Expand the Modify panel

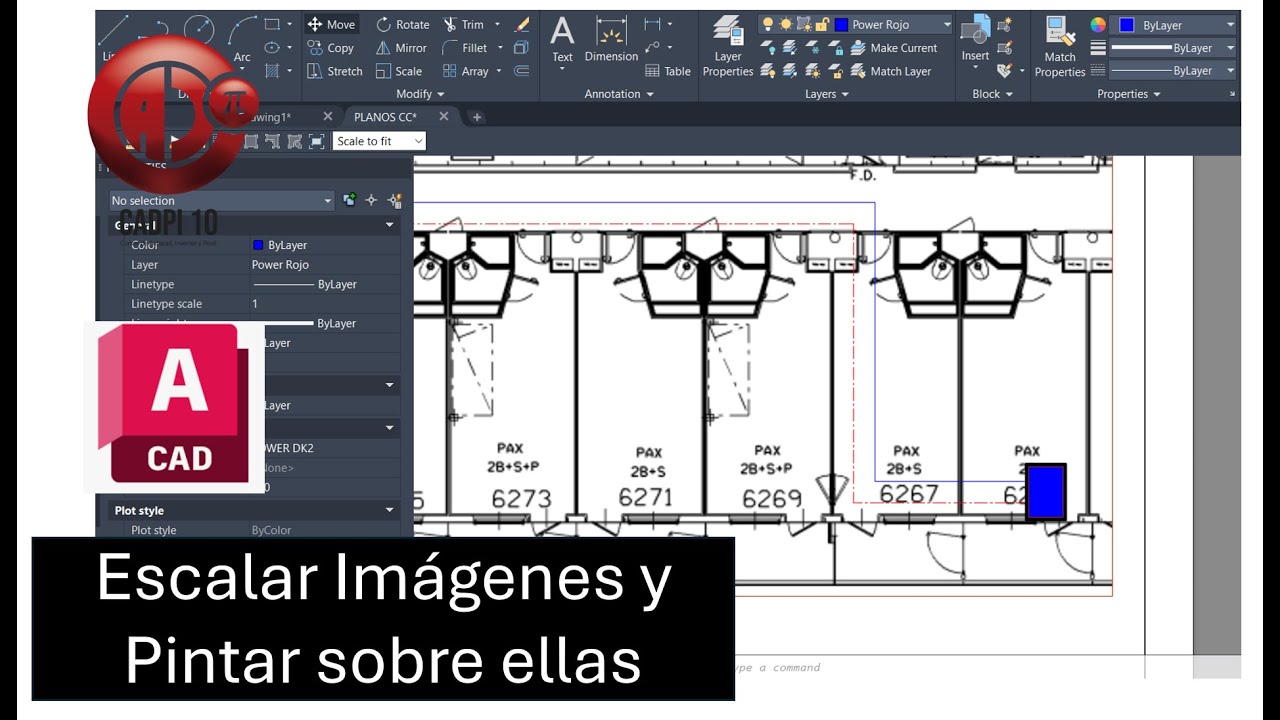(420, 94)
